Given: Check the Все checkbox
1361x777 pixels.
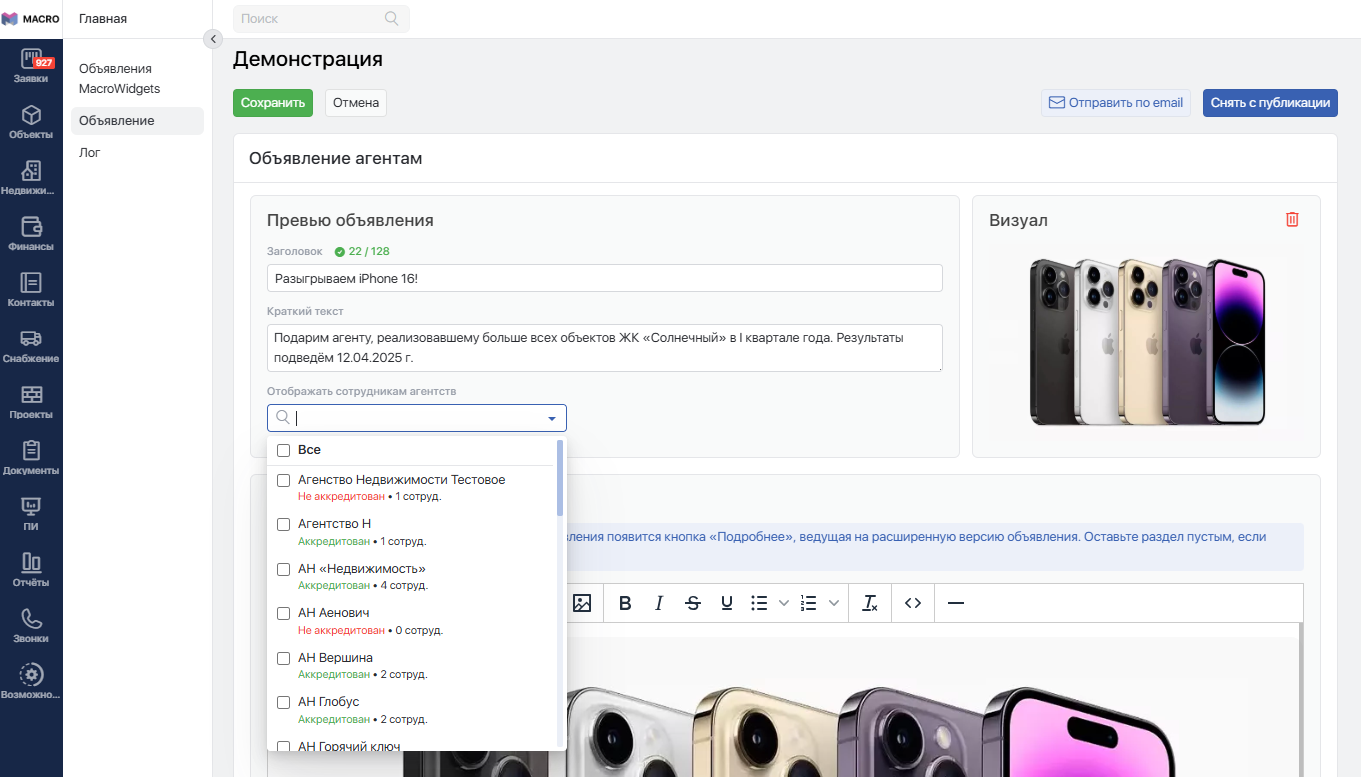Looking at the screenshot, I should pyautogui.click(x=284, y=450).
